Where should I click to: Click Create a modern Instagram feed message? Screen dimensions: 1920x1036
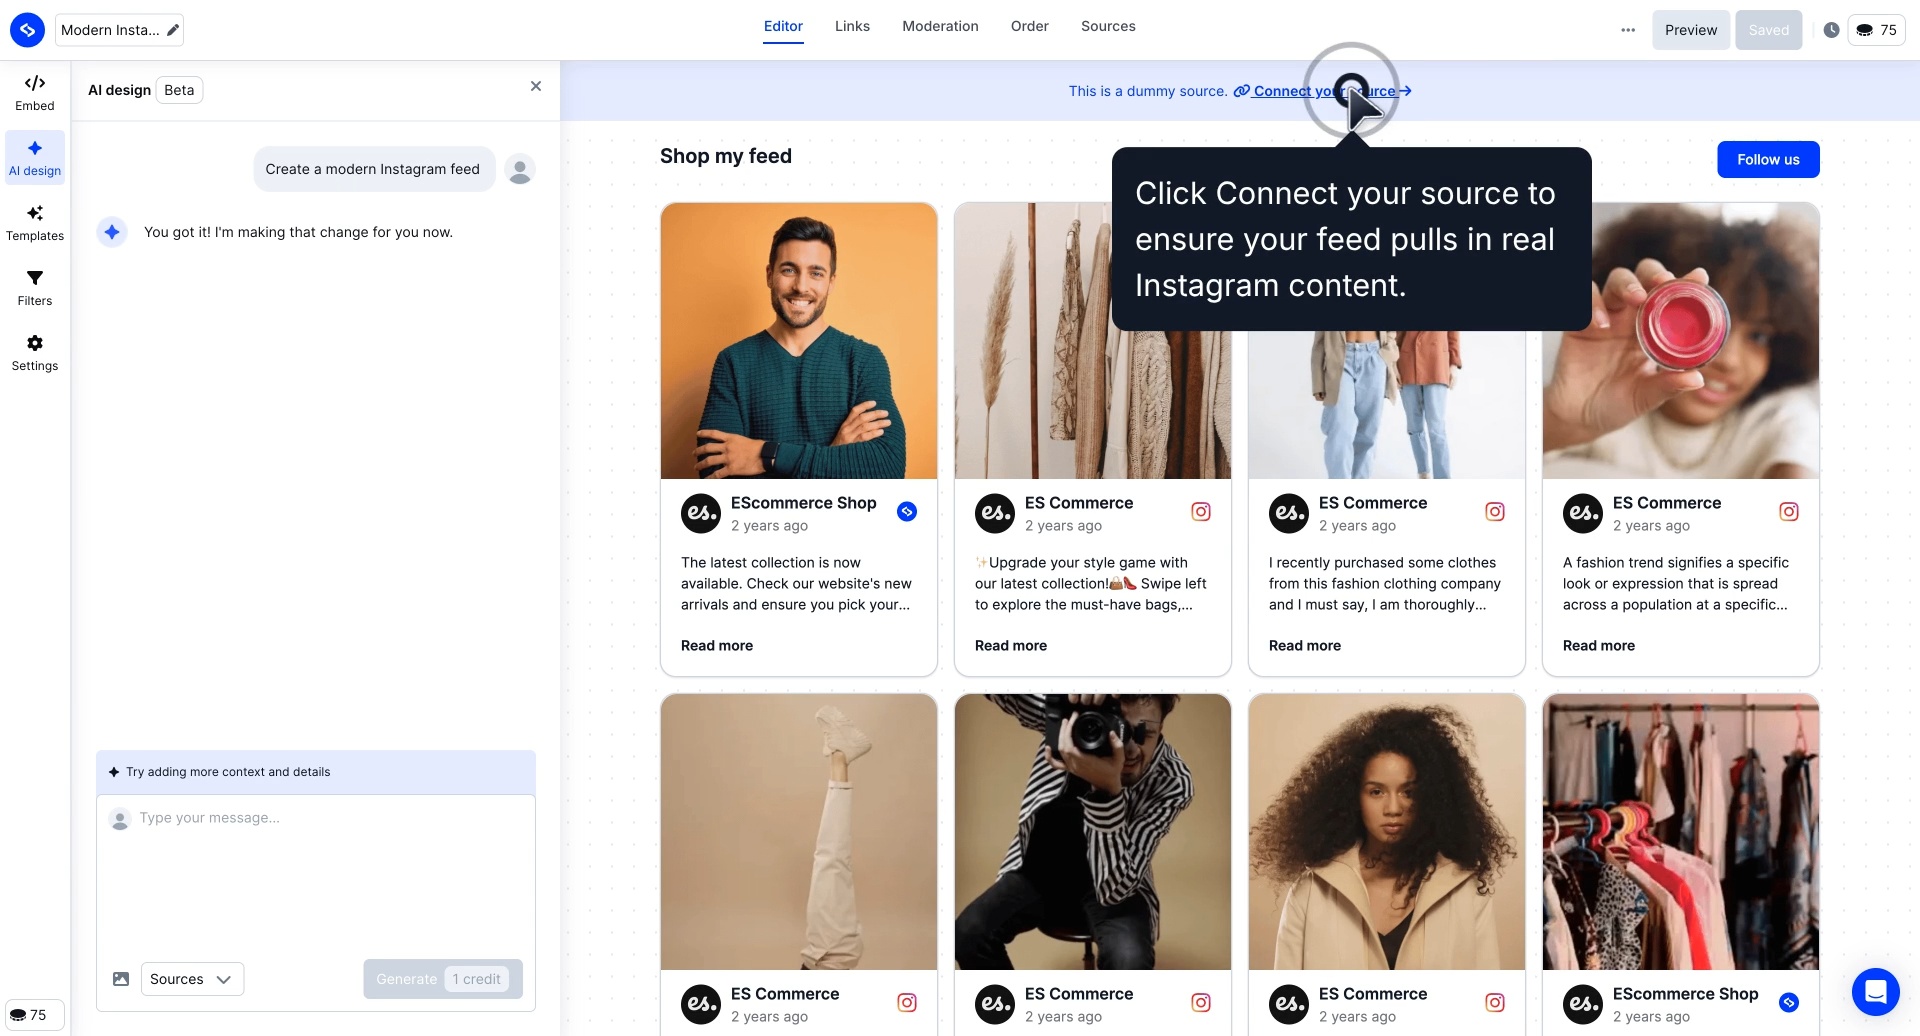coord(373,169)
